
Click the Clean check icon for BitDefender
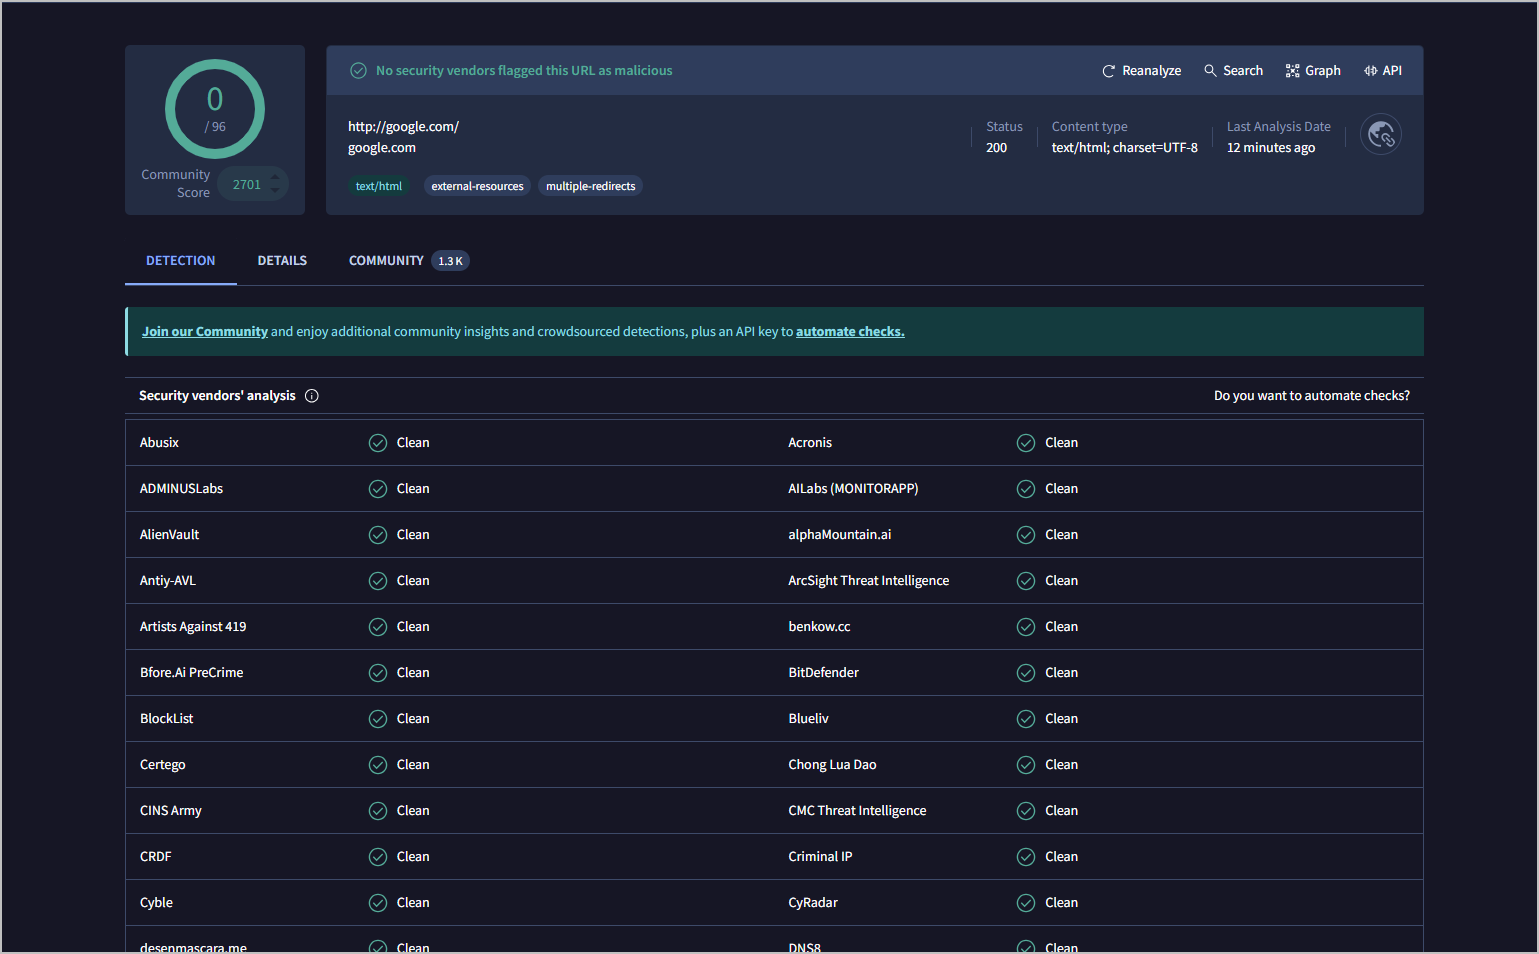coord(1026,673)
